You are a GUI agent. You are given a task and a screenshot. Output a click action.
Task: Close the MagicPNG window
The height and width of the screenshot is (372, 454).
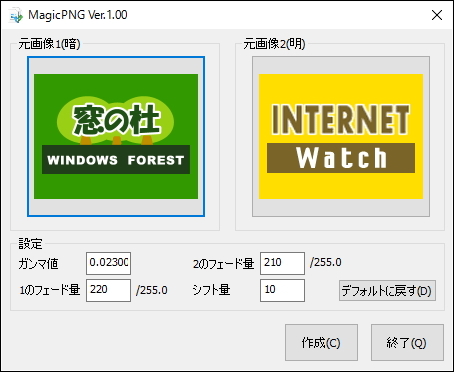[x=437, y=15]
